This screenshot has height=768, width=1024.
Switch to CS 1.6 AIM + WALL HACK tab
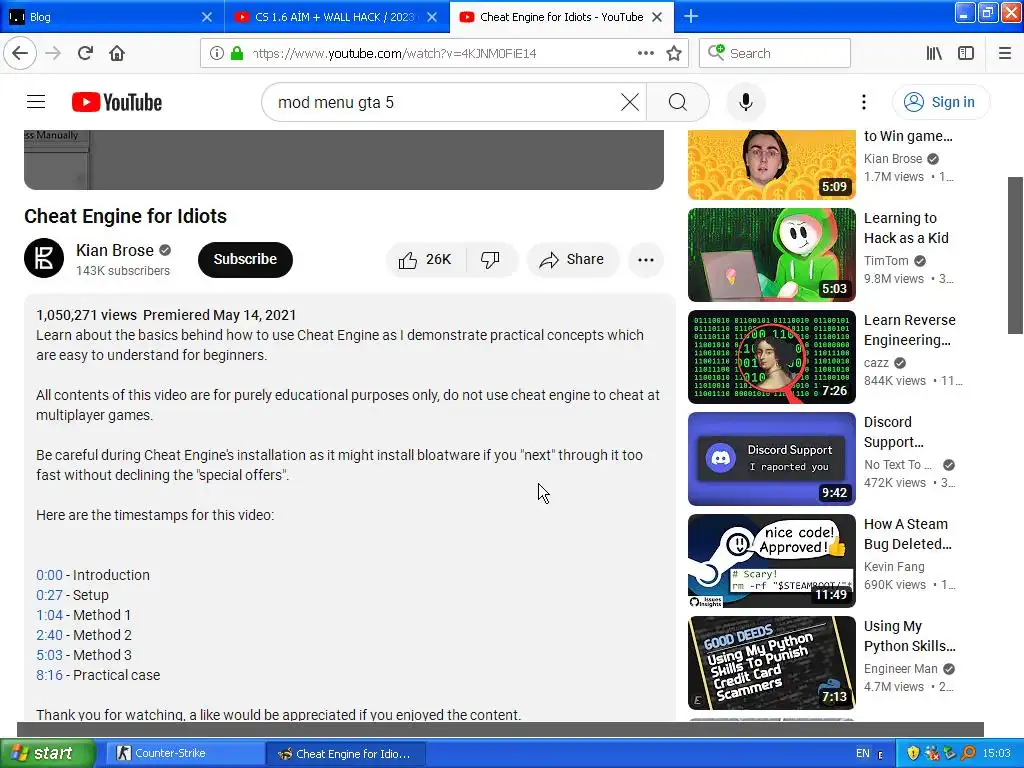pos(336,17)
